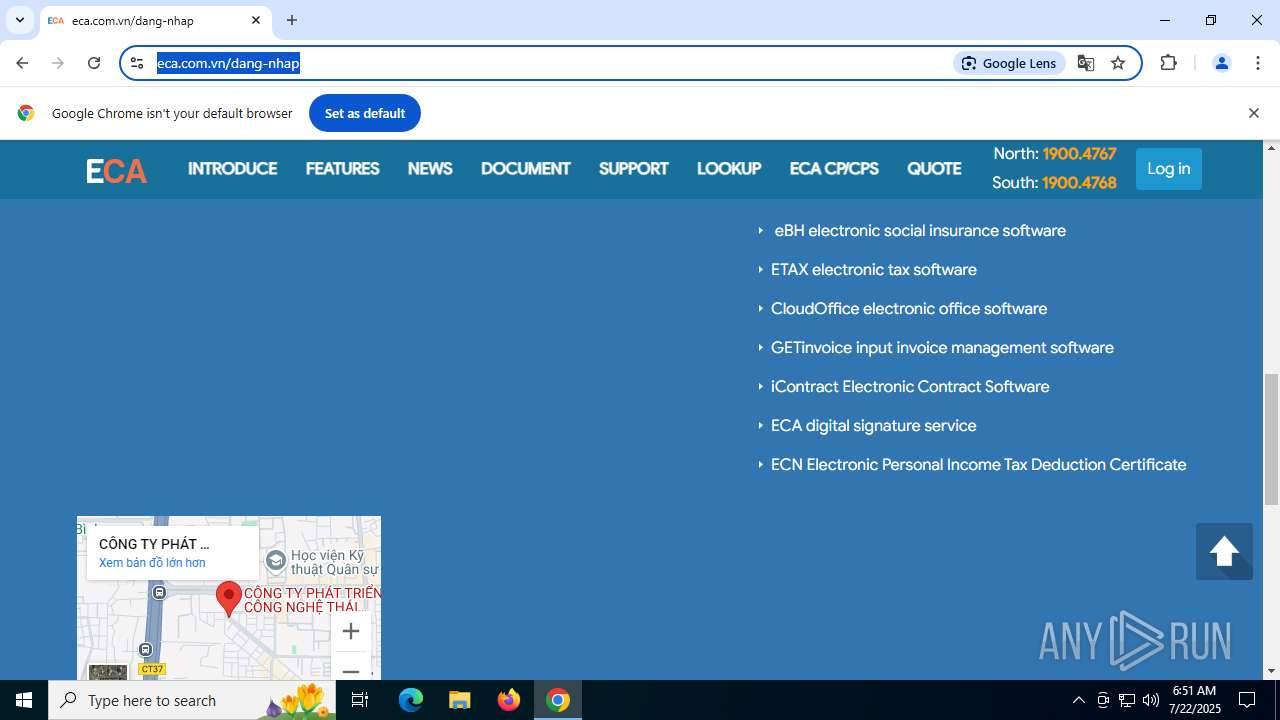Screen dimensions: 1280x720
Task: Open the LOOKUP menu
Action: pos(729,169)
